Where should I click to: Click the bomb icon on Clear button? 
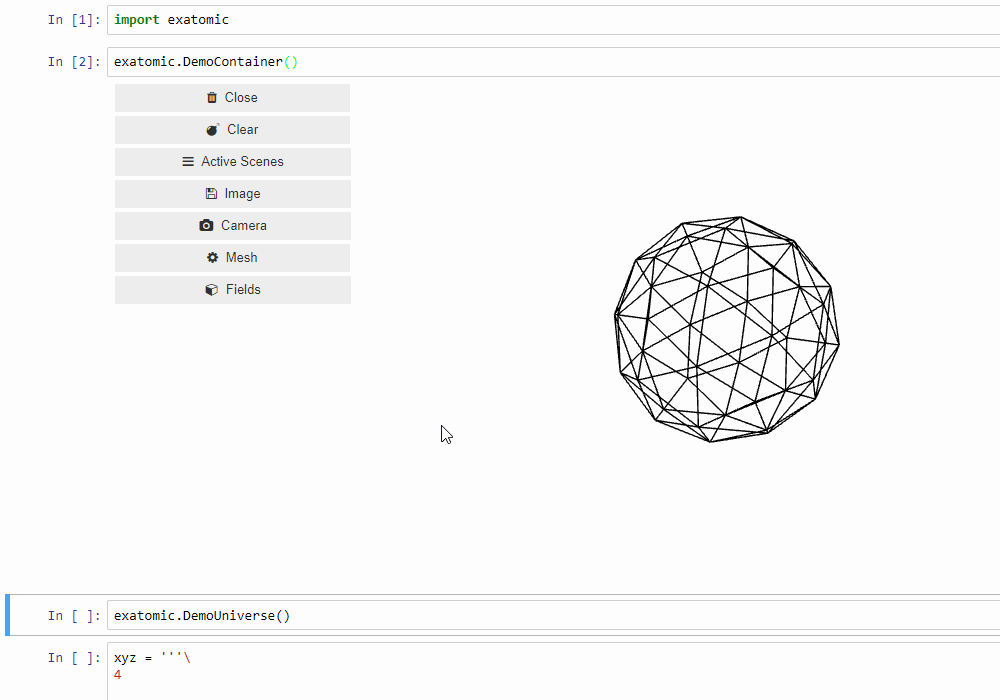212,129
